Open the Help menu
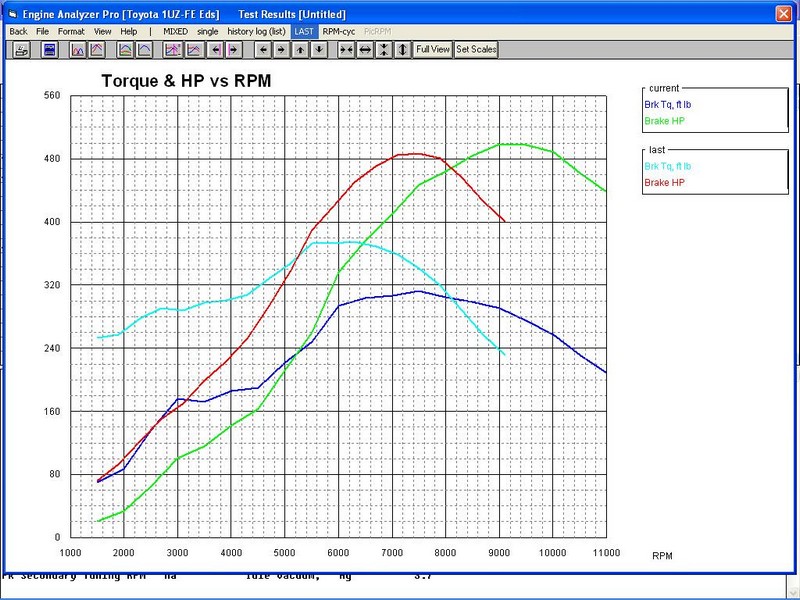The height and width of the screenshot is (600, 800). [129, 32]
